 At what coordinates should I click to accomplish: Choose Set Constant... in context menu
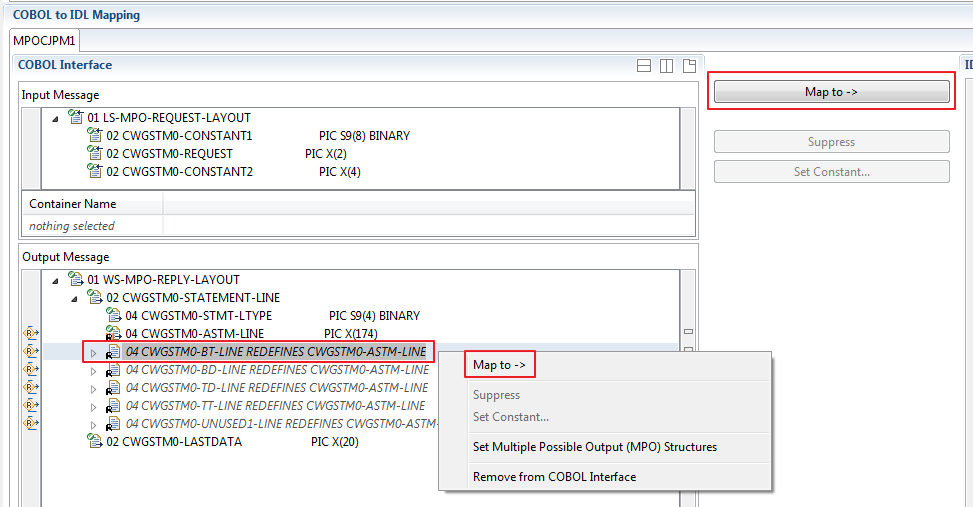coord(511,417)
